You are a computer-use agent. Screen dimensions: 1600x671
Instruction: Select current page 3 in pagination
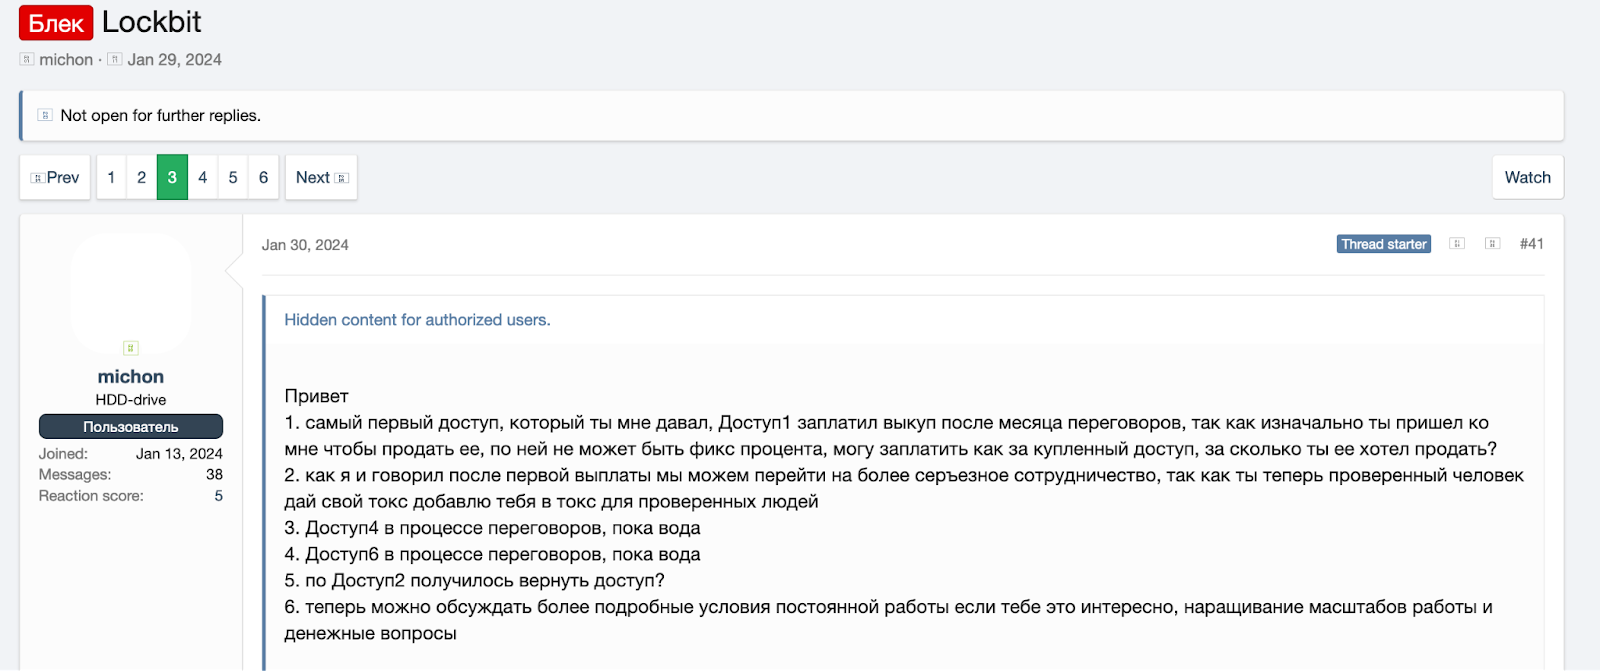(x=172, y=177)
